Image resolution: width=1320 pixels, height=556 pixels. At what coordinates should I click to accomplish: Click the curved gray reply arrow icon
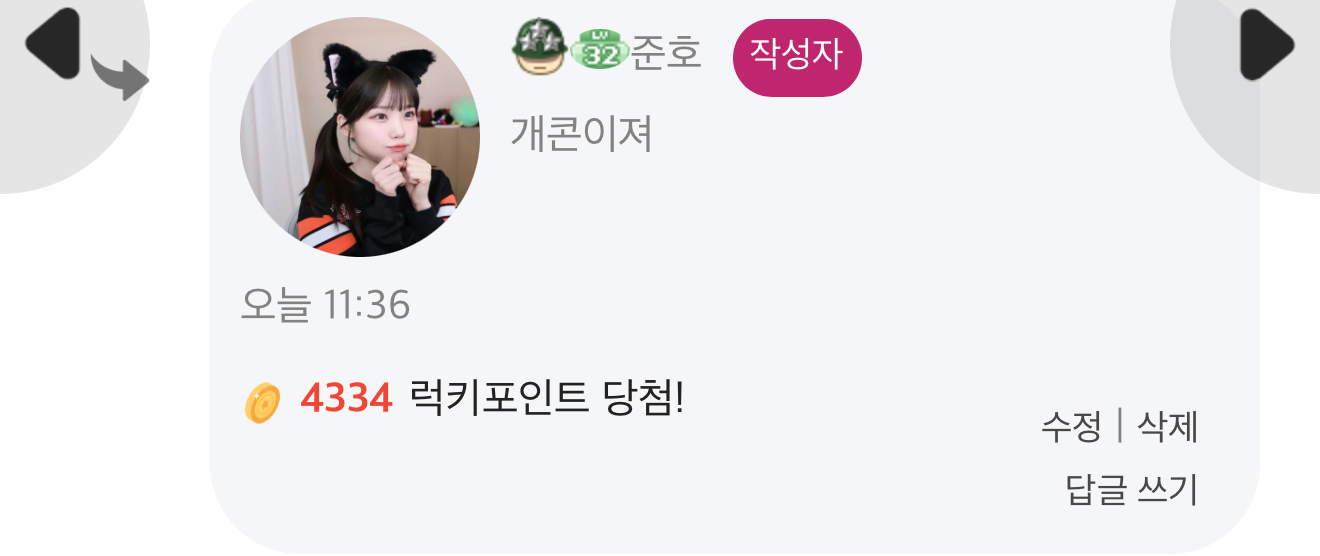point(120,77)
